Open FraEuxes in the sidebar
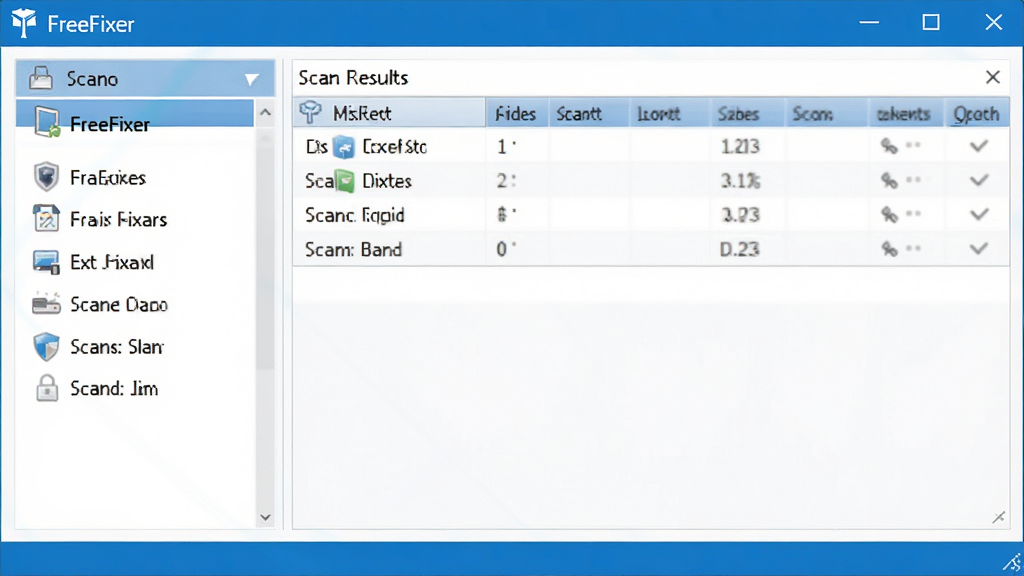 (108, 178)
